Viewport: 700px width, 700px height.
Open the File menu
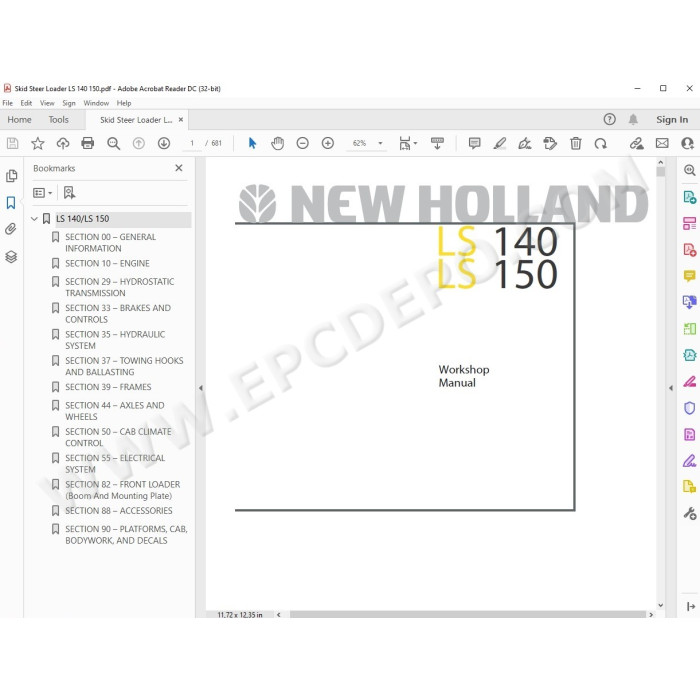[x=8, y=103]
